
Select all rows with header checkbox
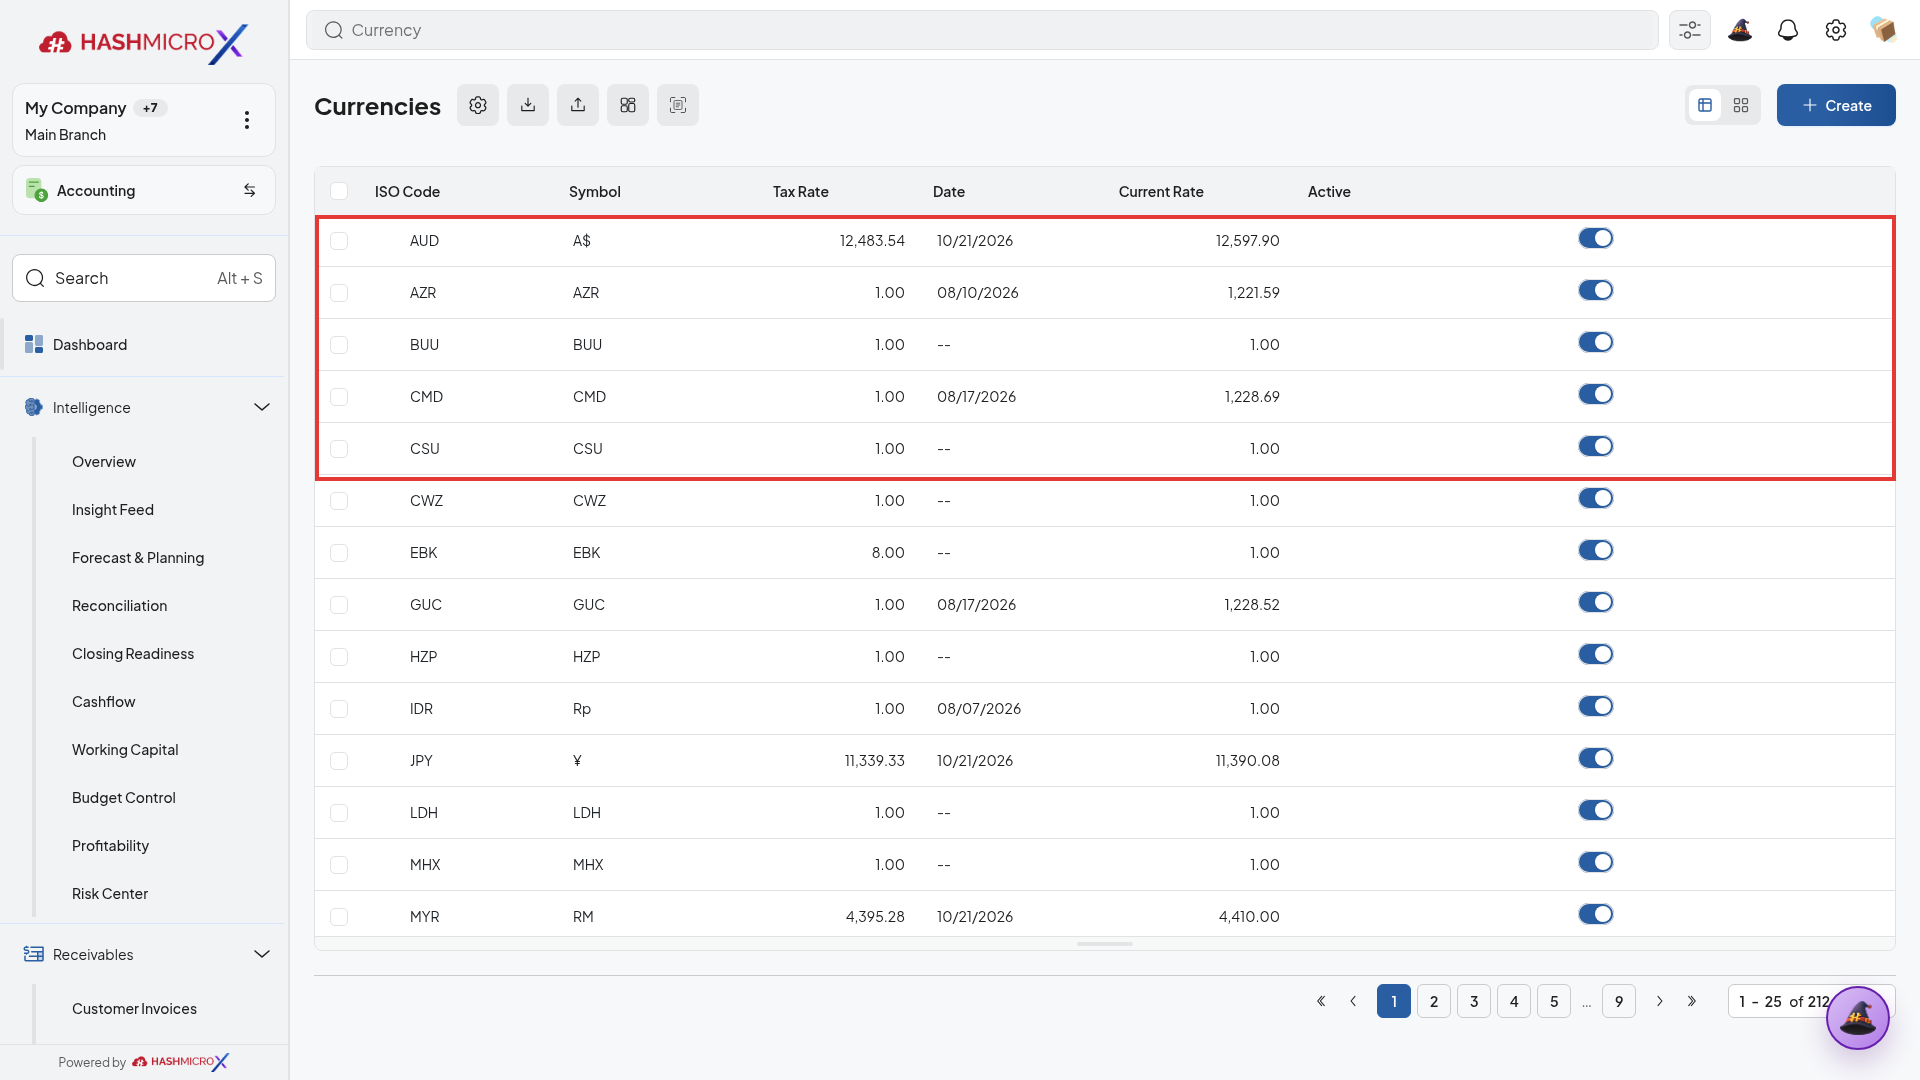[339, 191]
